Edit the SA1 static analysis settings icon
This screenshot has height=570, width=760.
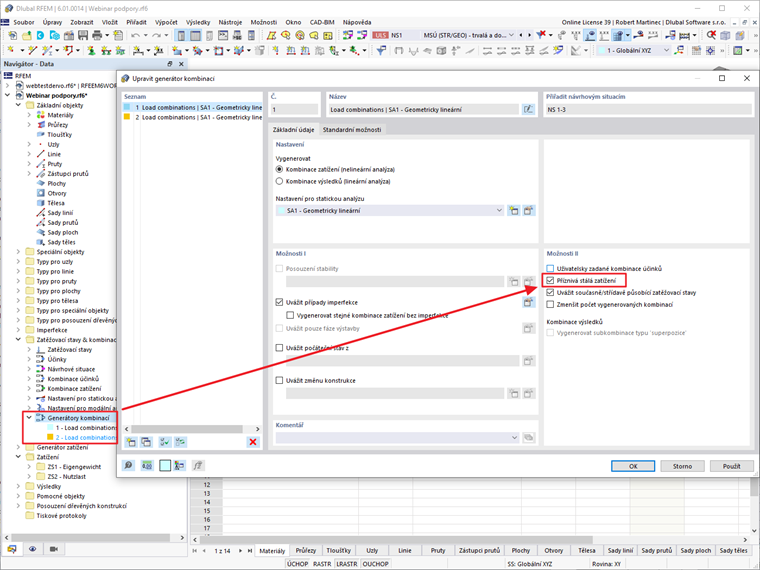pos(529,211)
